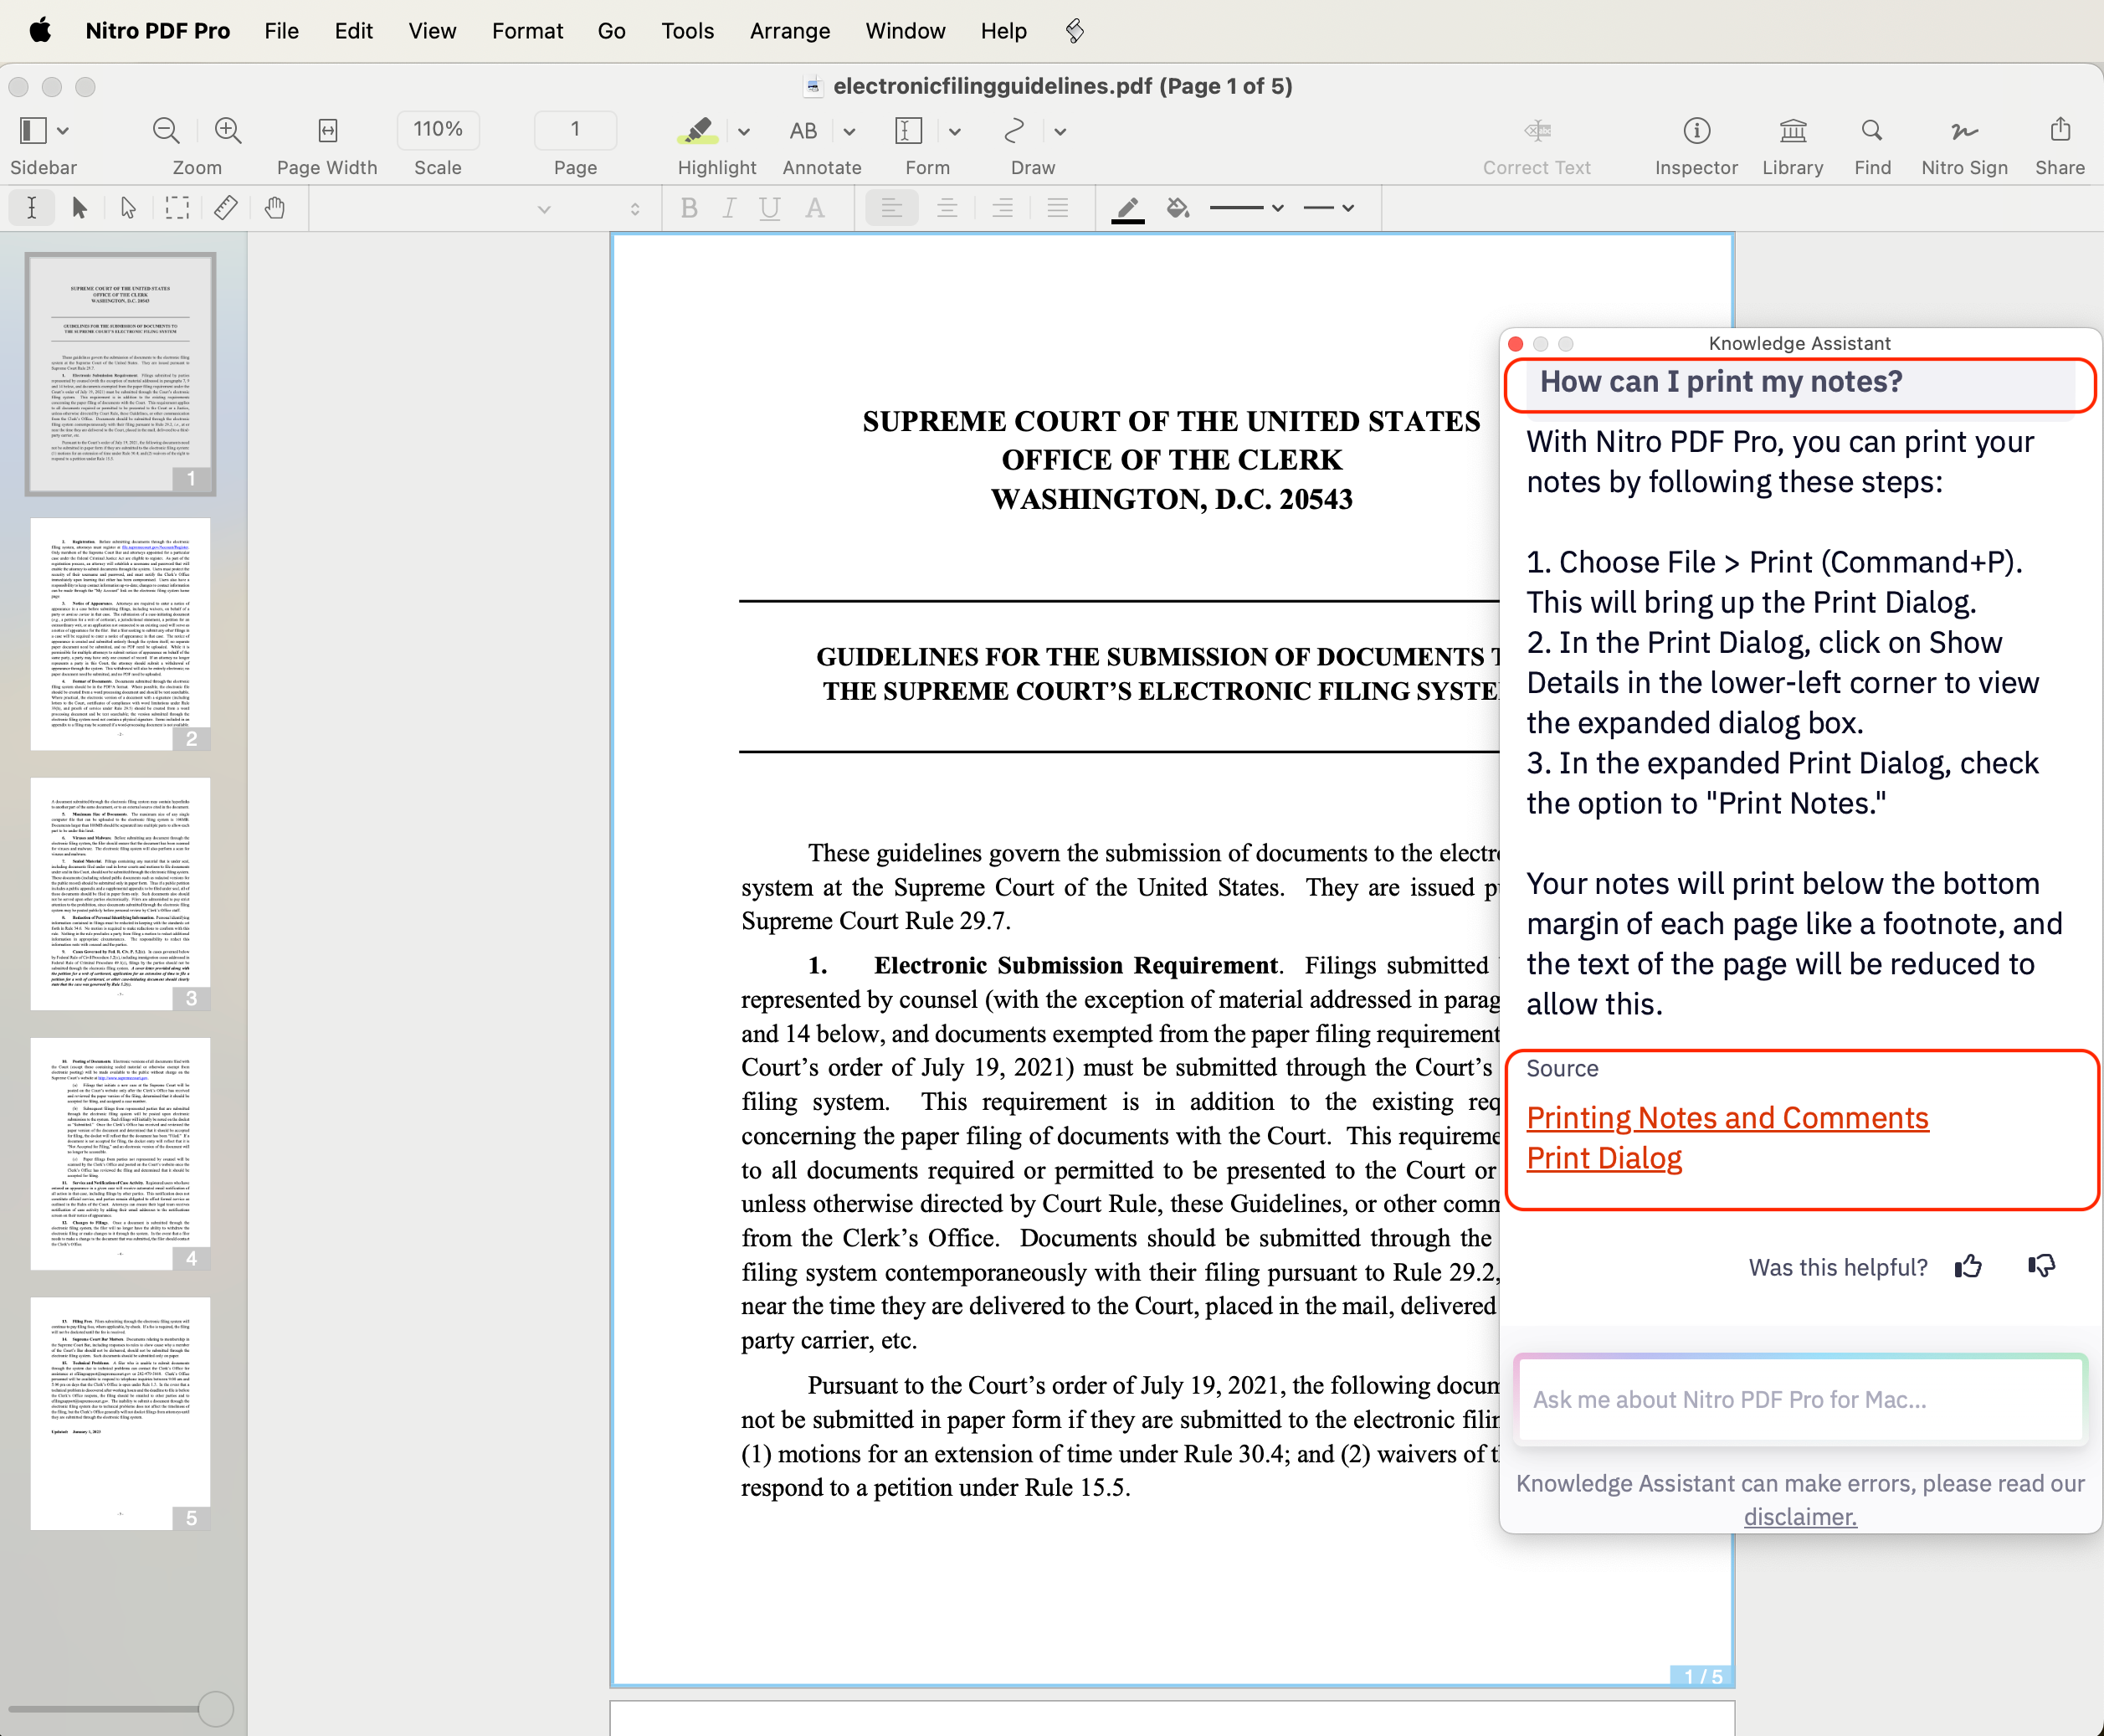Click the disclaimer link
This screenshot has width=2104, height=1736.
(1800, 1517)
